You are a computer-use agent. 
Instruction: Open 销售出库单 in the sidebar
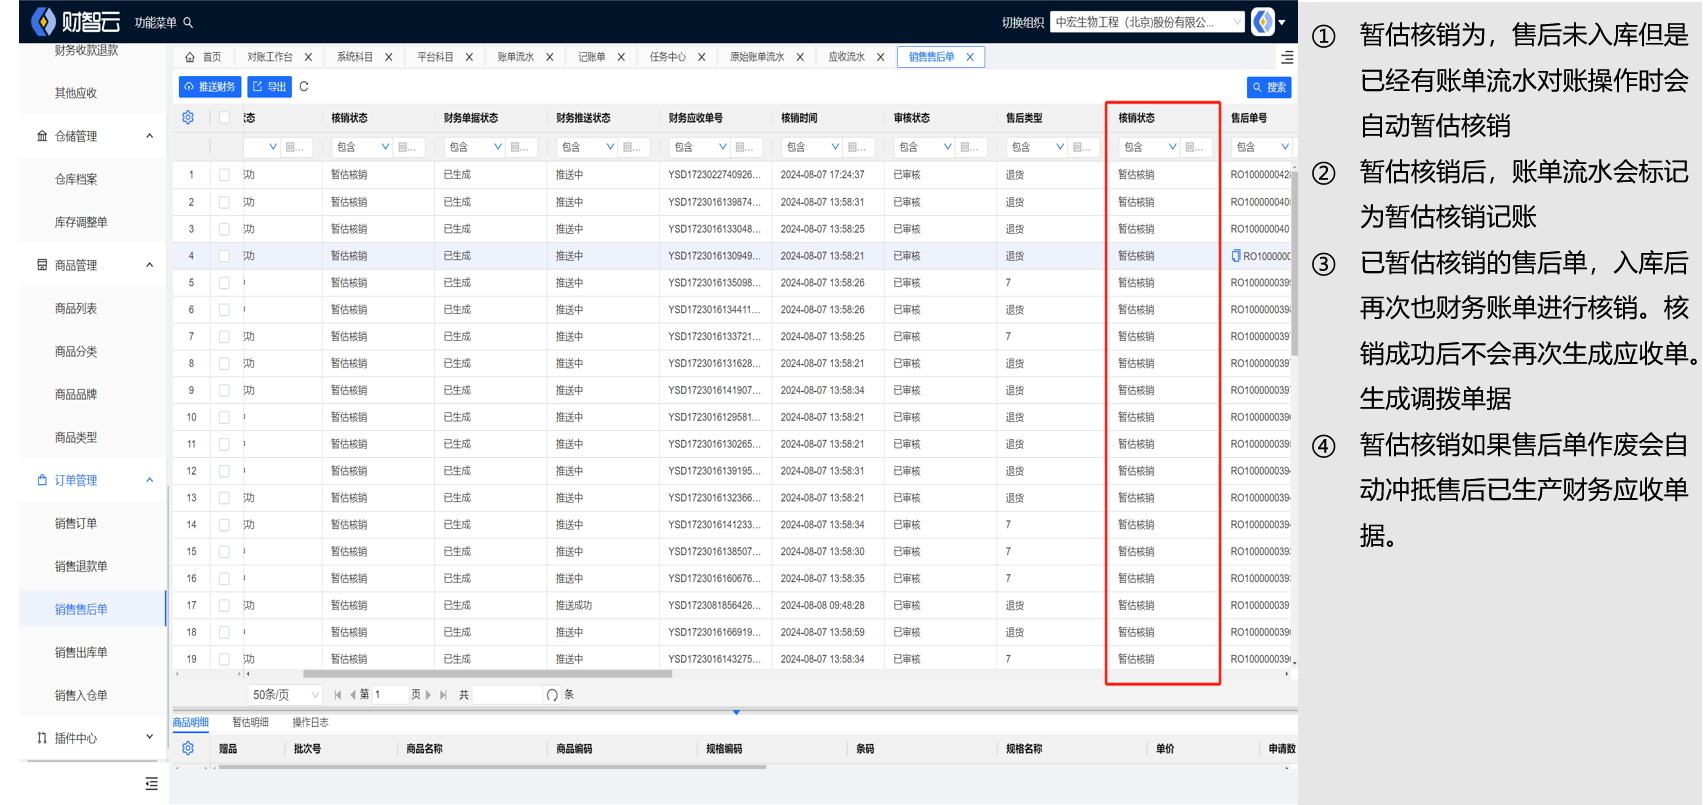[x=81, y=652]
